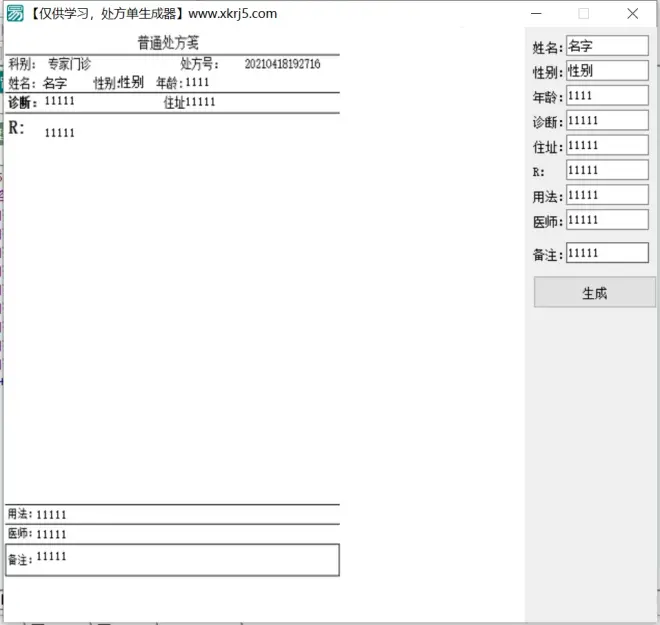Click the app icon in the title bar
Screen dimensions: 660x625
coord(15,14)
